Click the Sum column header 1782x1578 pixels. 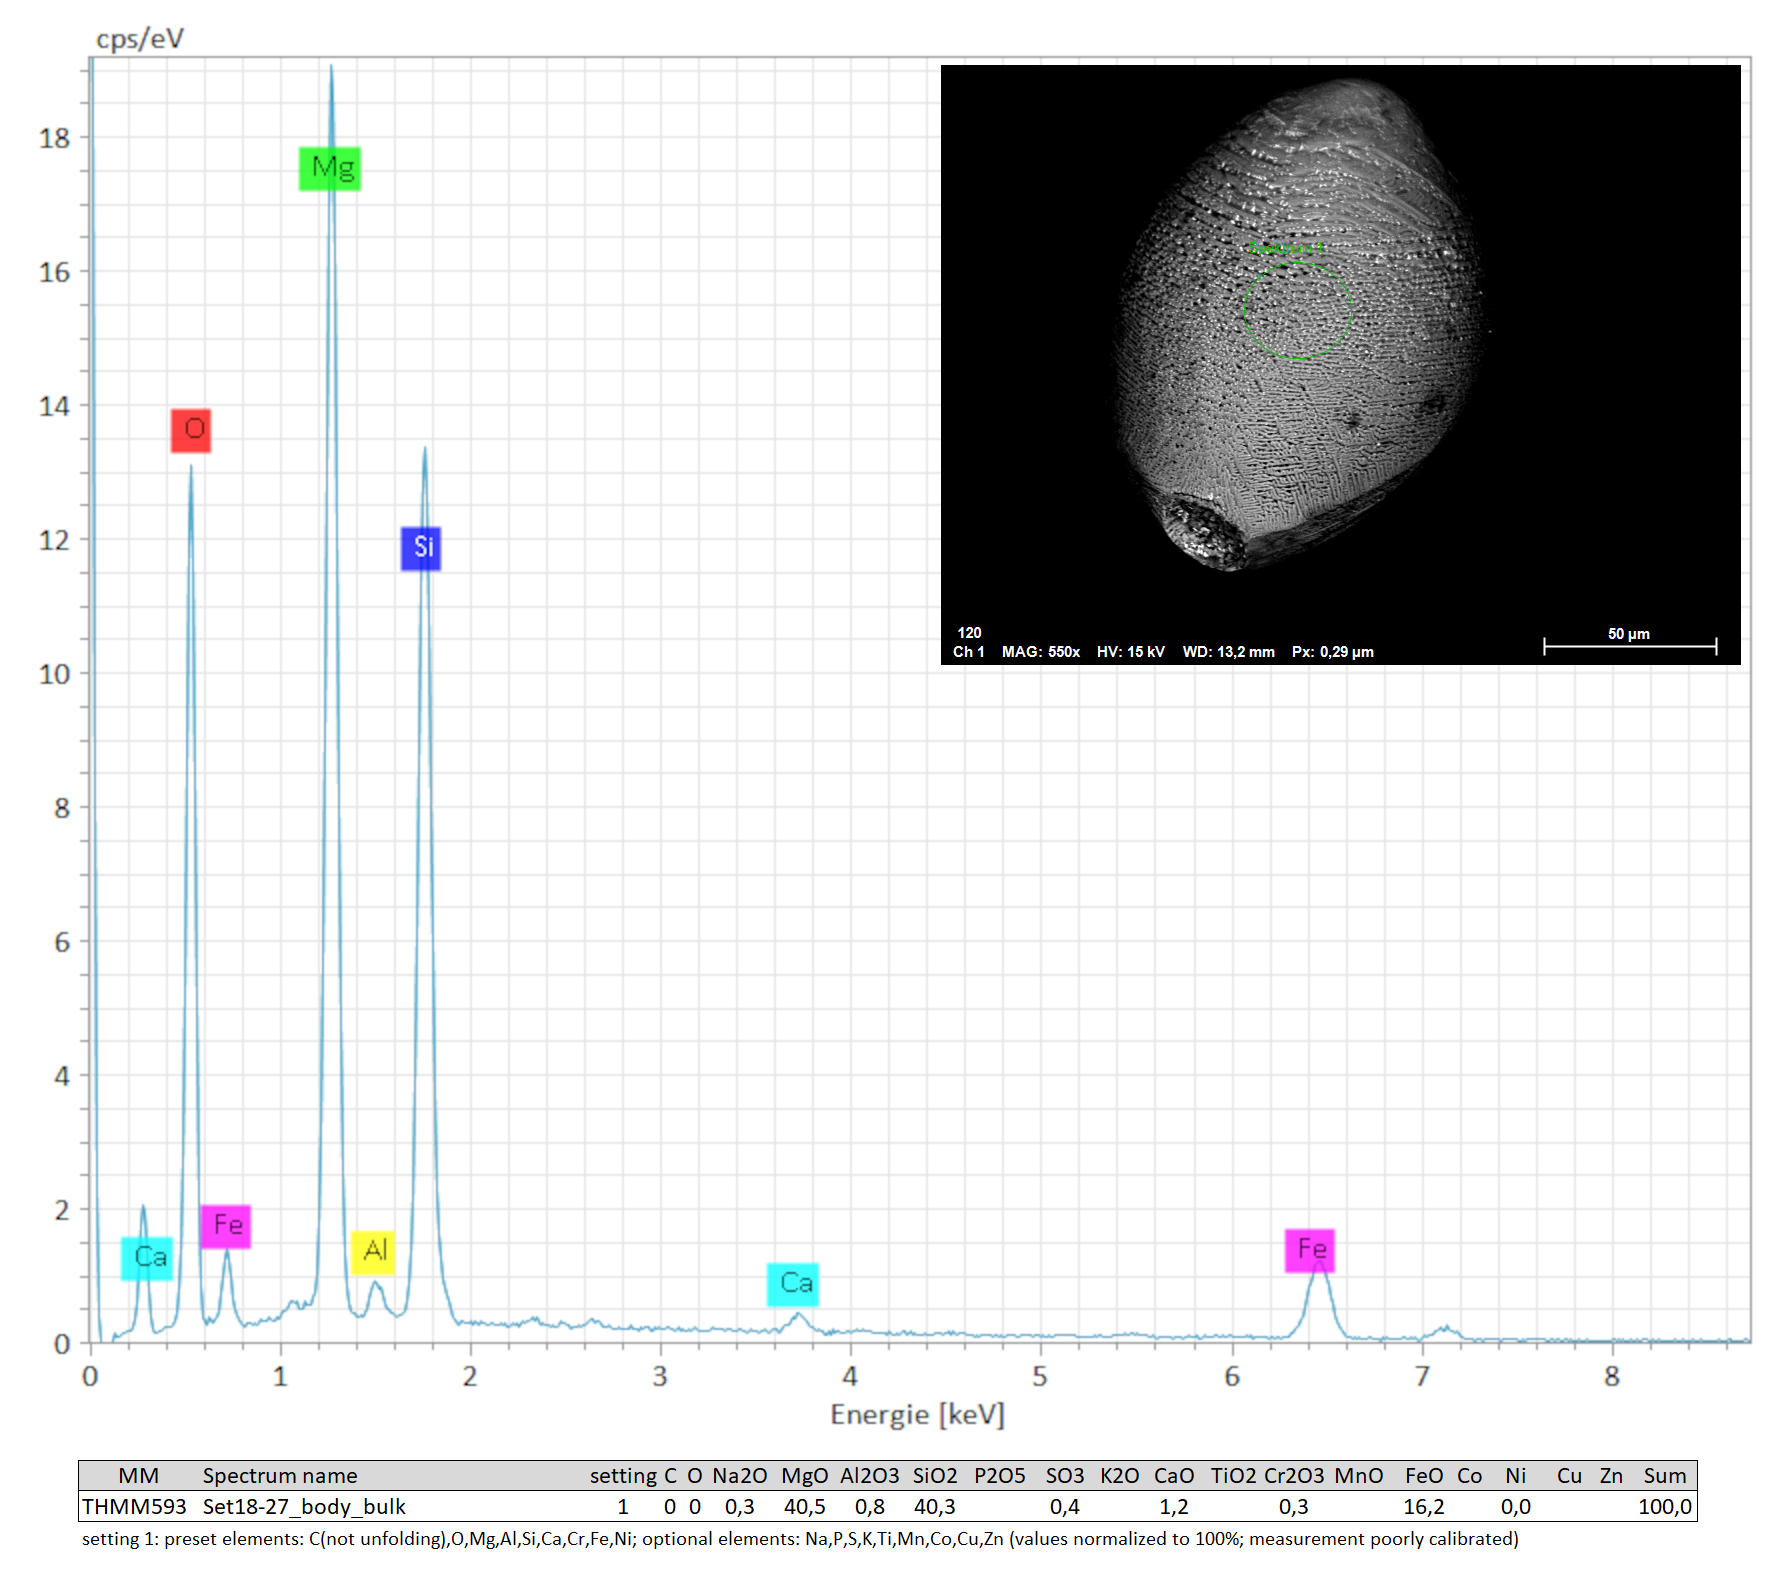pos(1664,1476)
